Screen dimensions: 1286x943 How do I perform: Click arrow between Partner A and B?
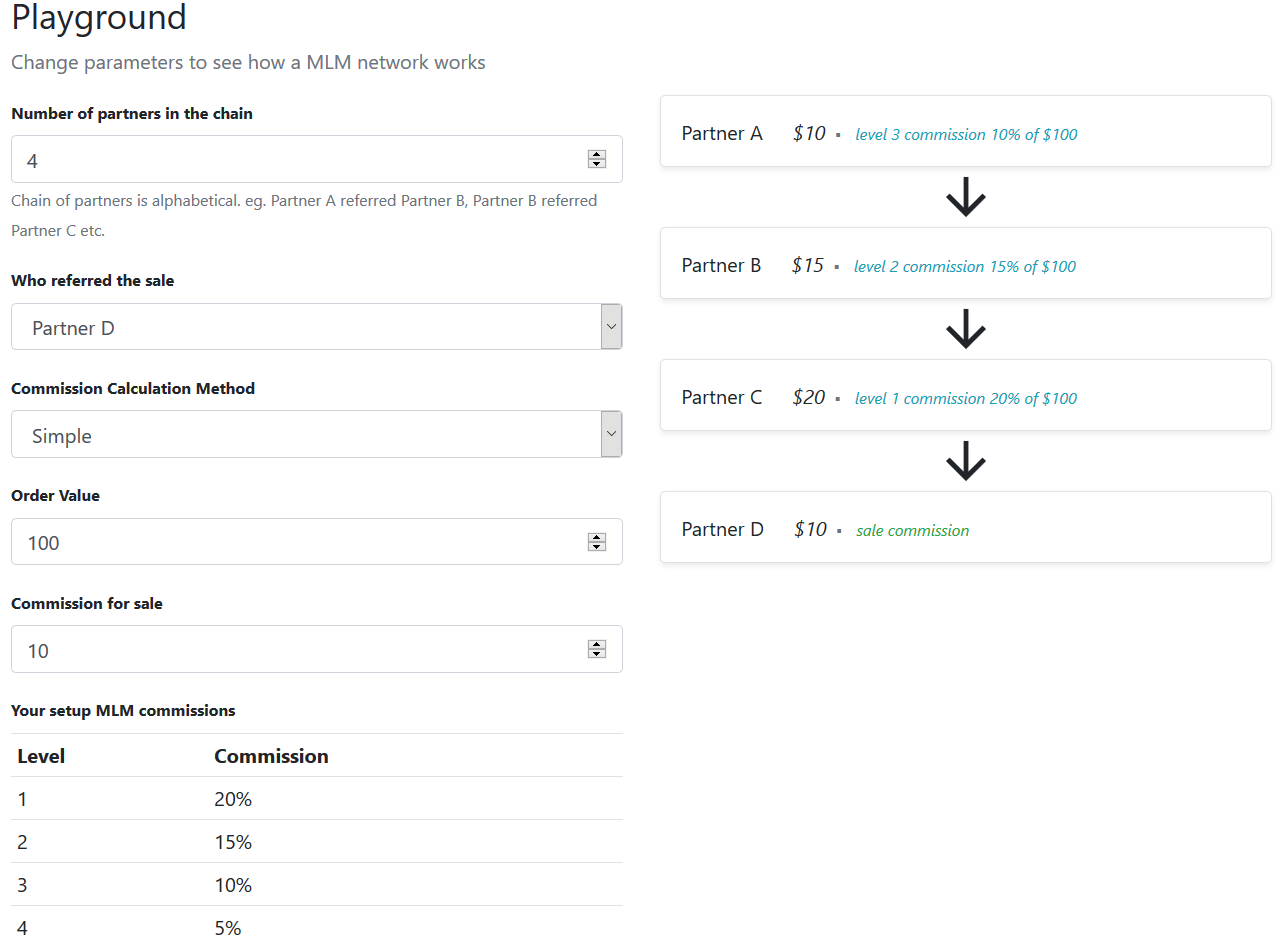[x=965, y=198]
